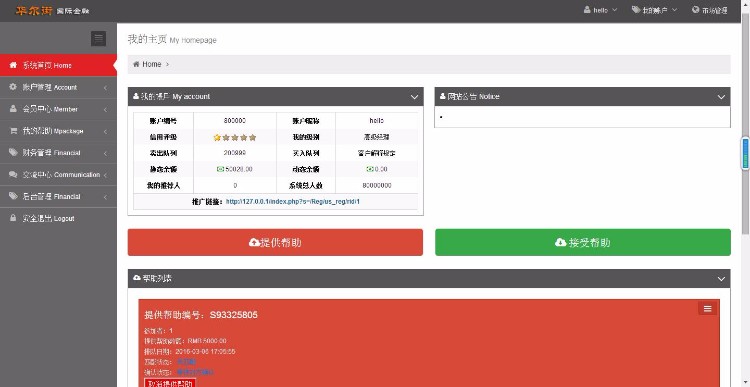Expand the Member menu chevron
Image resolution: width=750 pixels, height=387 pixels.
[x=105, y=110]
